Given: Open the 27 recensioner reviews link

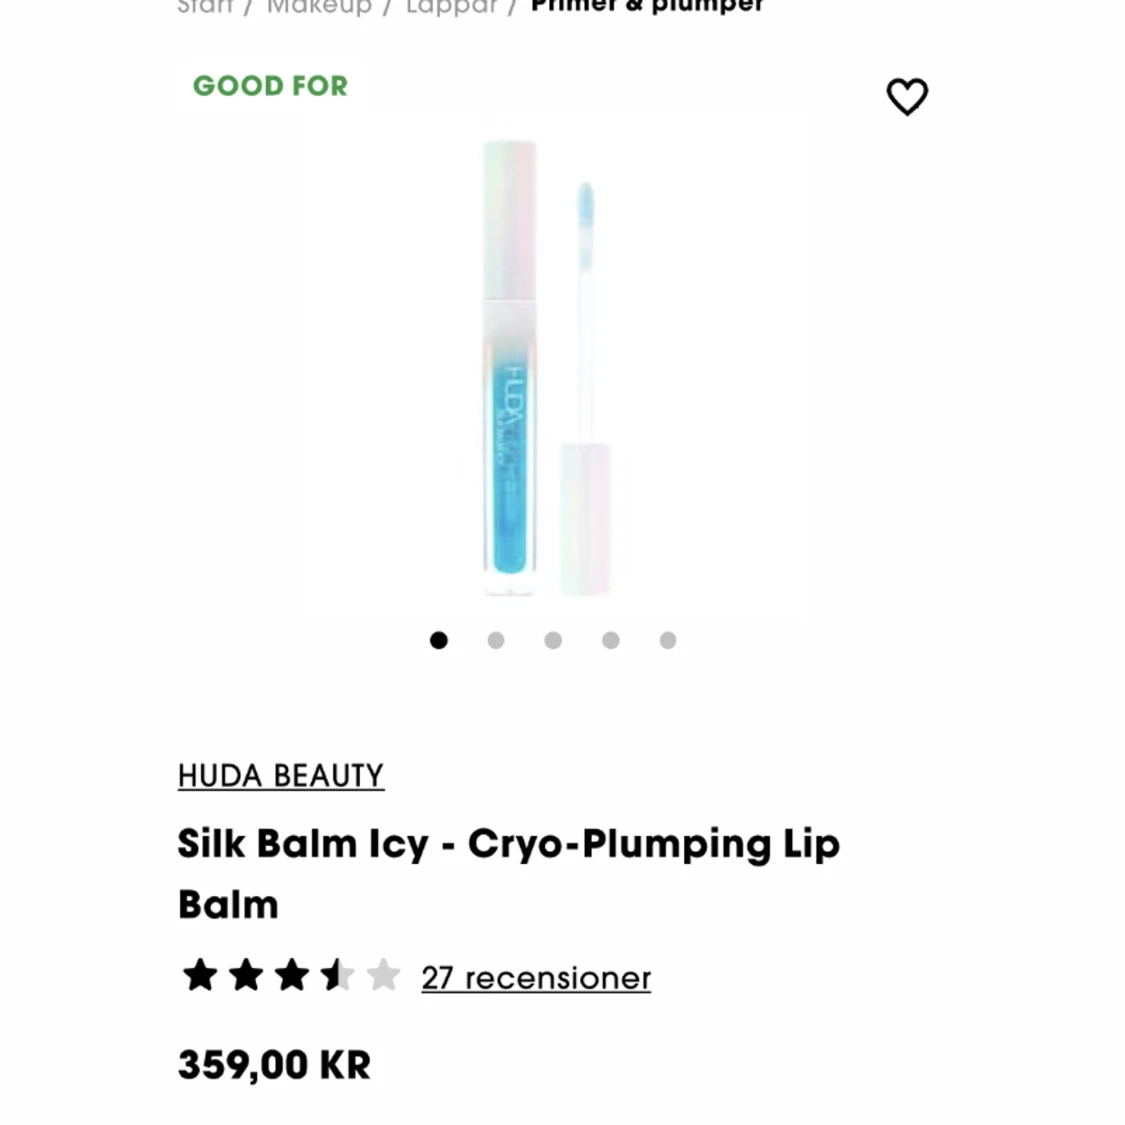Looking at the screenshot, I should click(x=536, y=978).
